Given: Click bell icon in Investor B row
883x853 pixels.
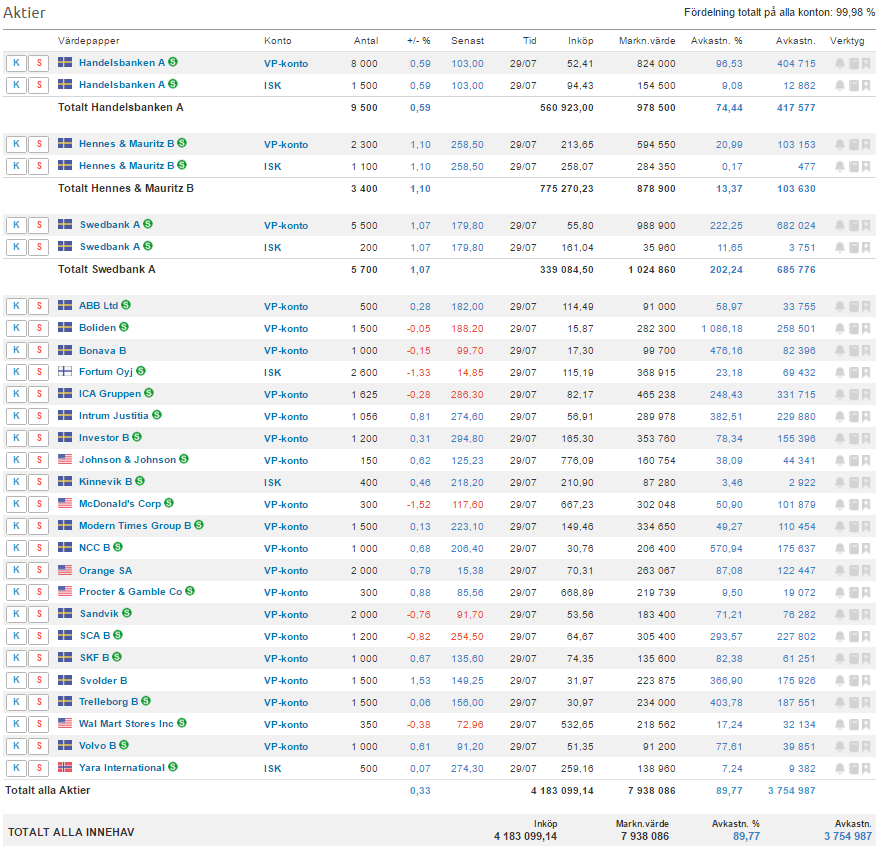Looking at the screenshot, I should [840, 438].
